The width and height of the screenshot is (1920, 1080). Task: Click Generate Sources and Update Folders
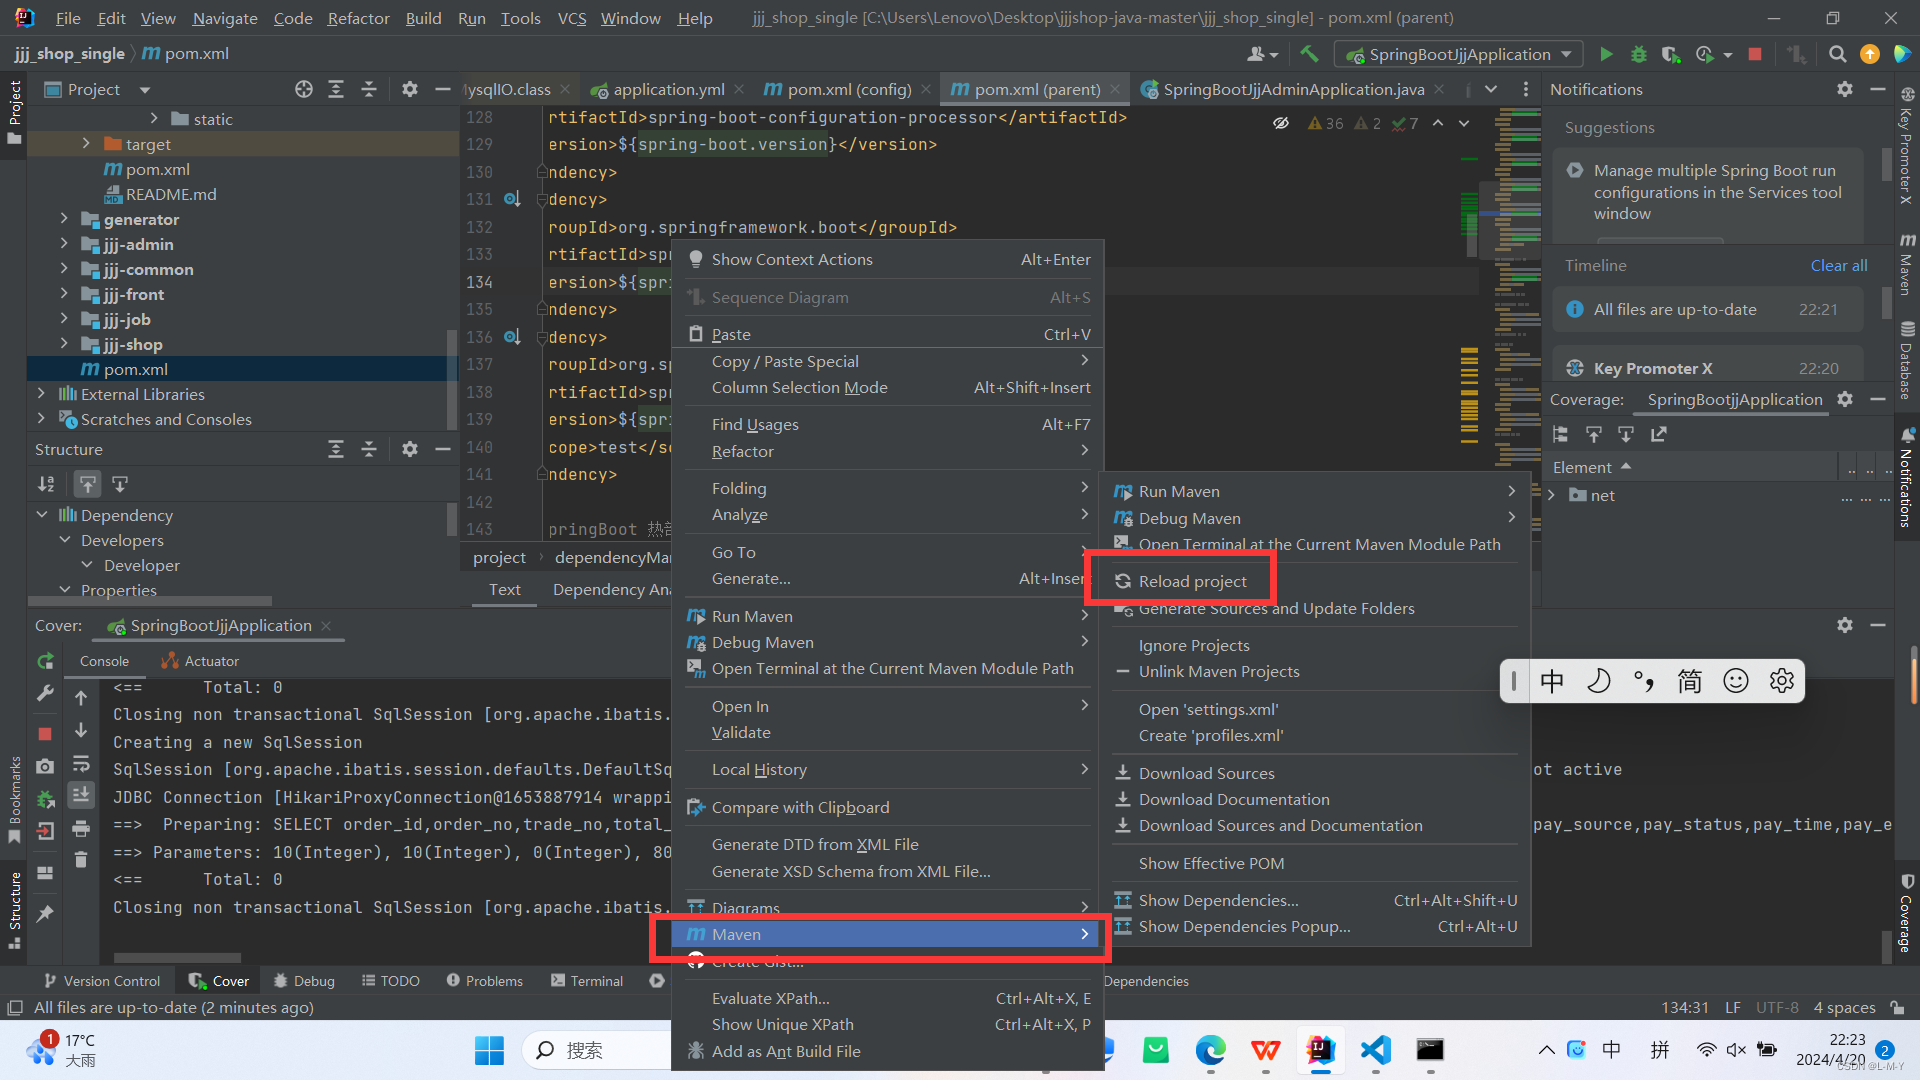click(1274, 608)
